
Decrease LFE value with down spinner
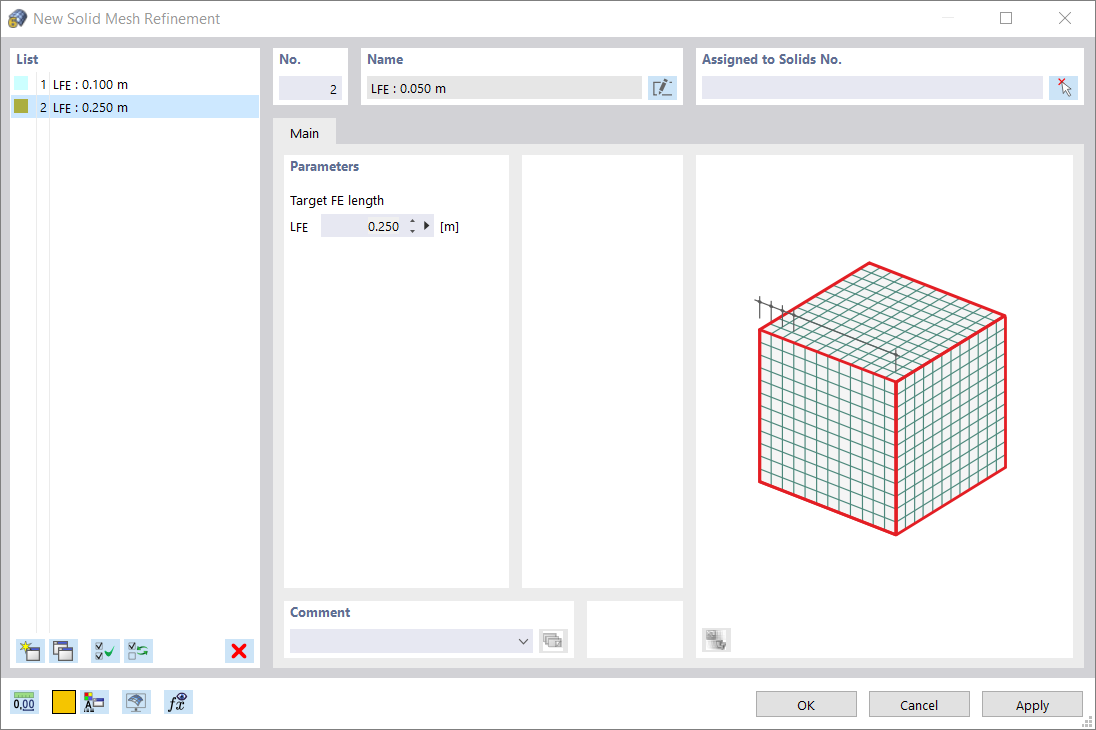[412, 231]
